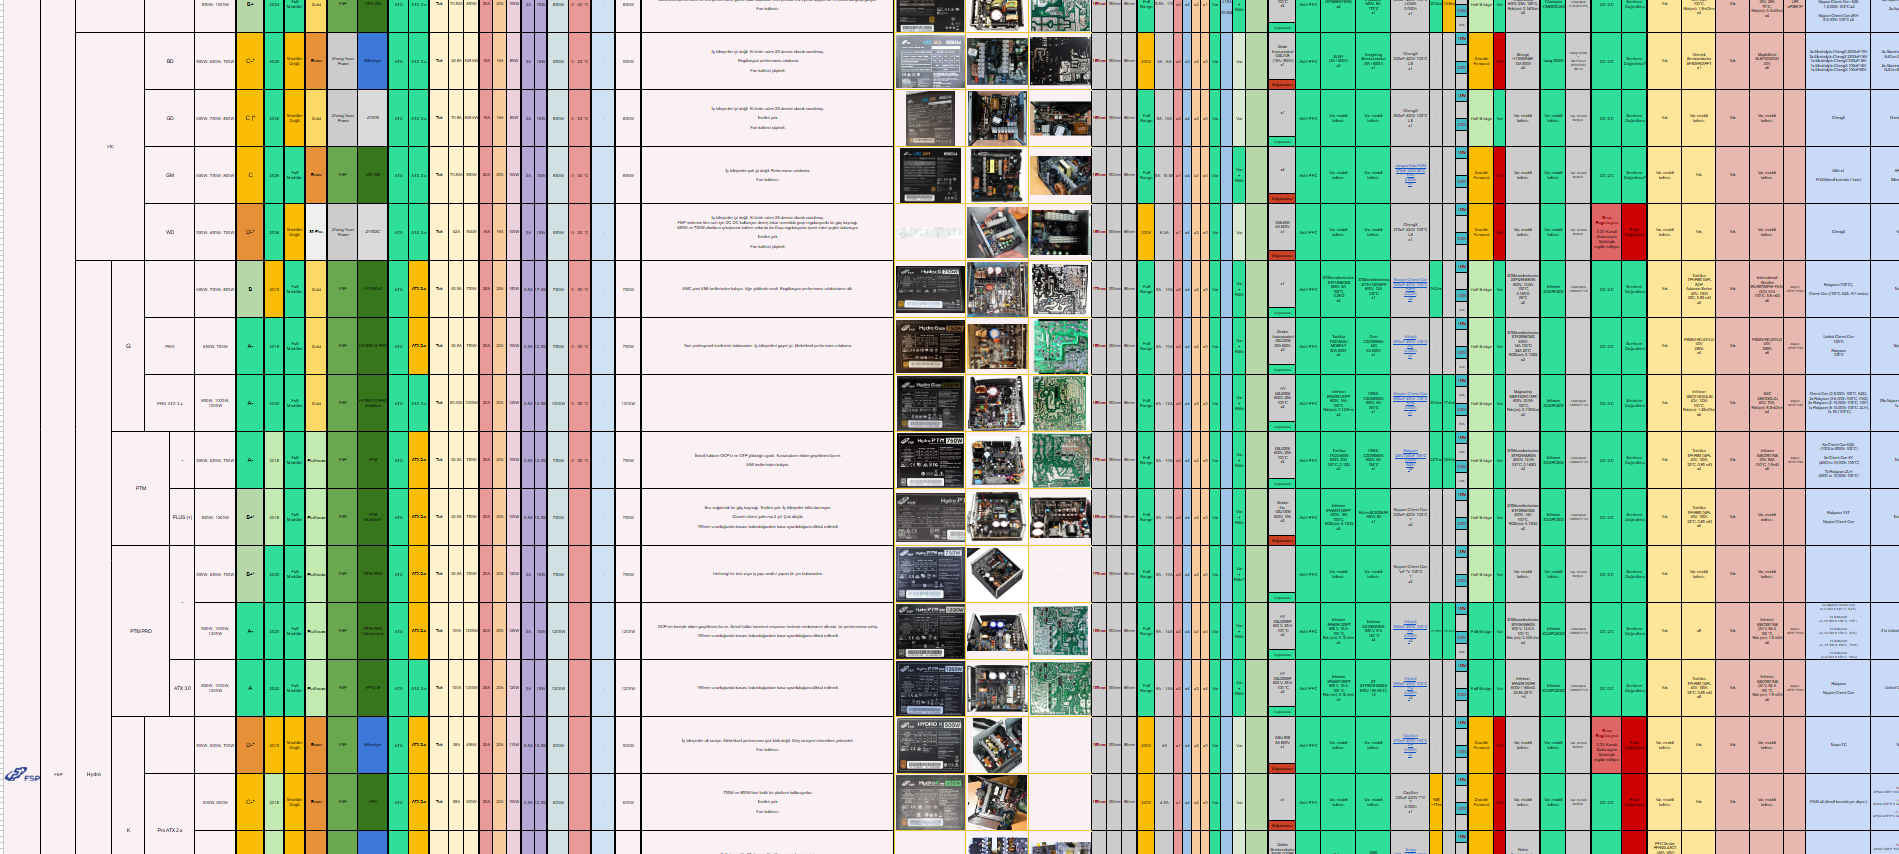Open the PTM PRO 750W row internals photo

click(997, 574)
